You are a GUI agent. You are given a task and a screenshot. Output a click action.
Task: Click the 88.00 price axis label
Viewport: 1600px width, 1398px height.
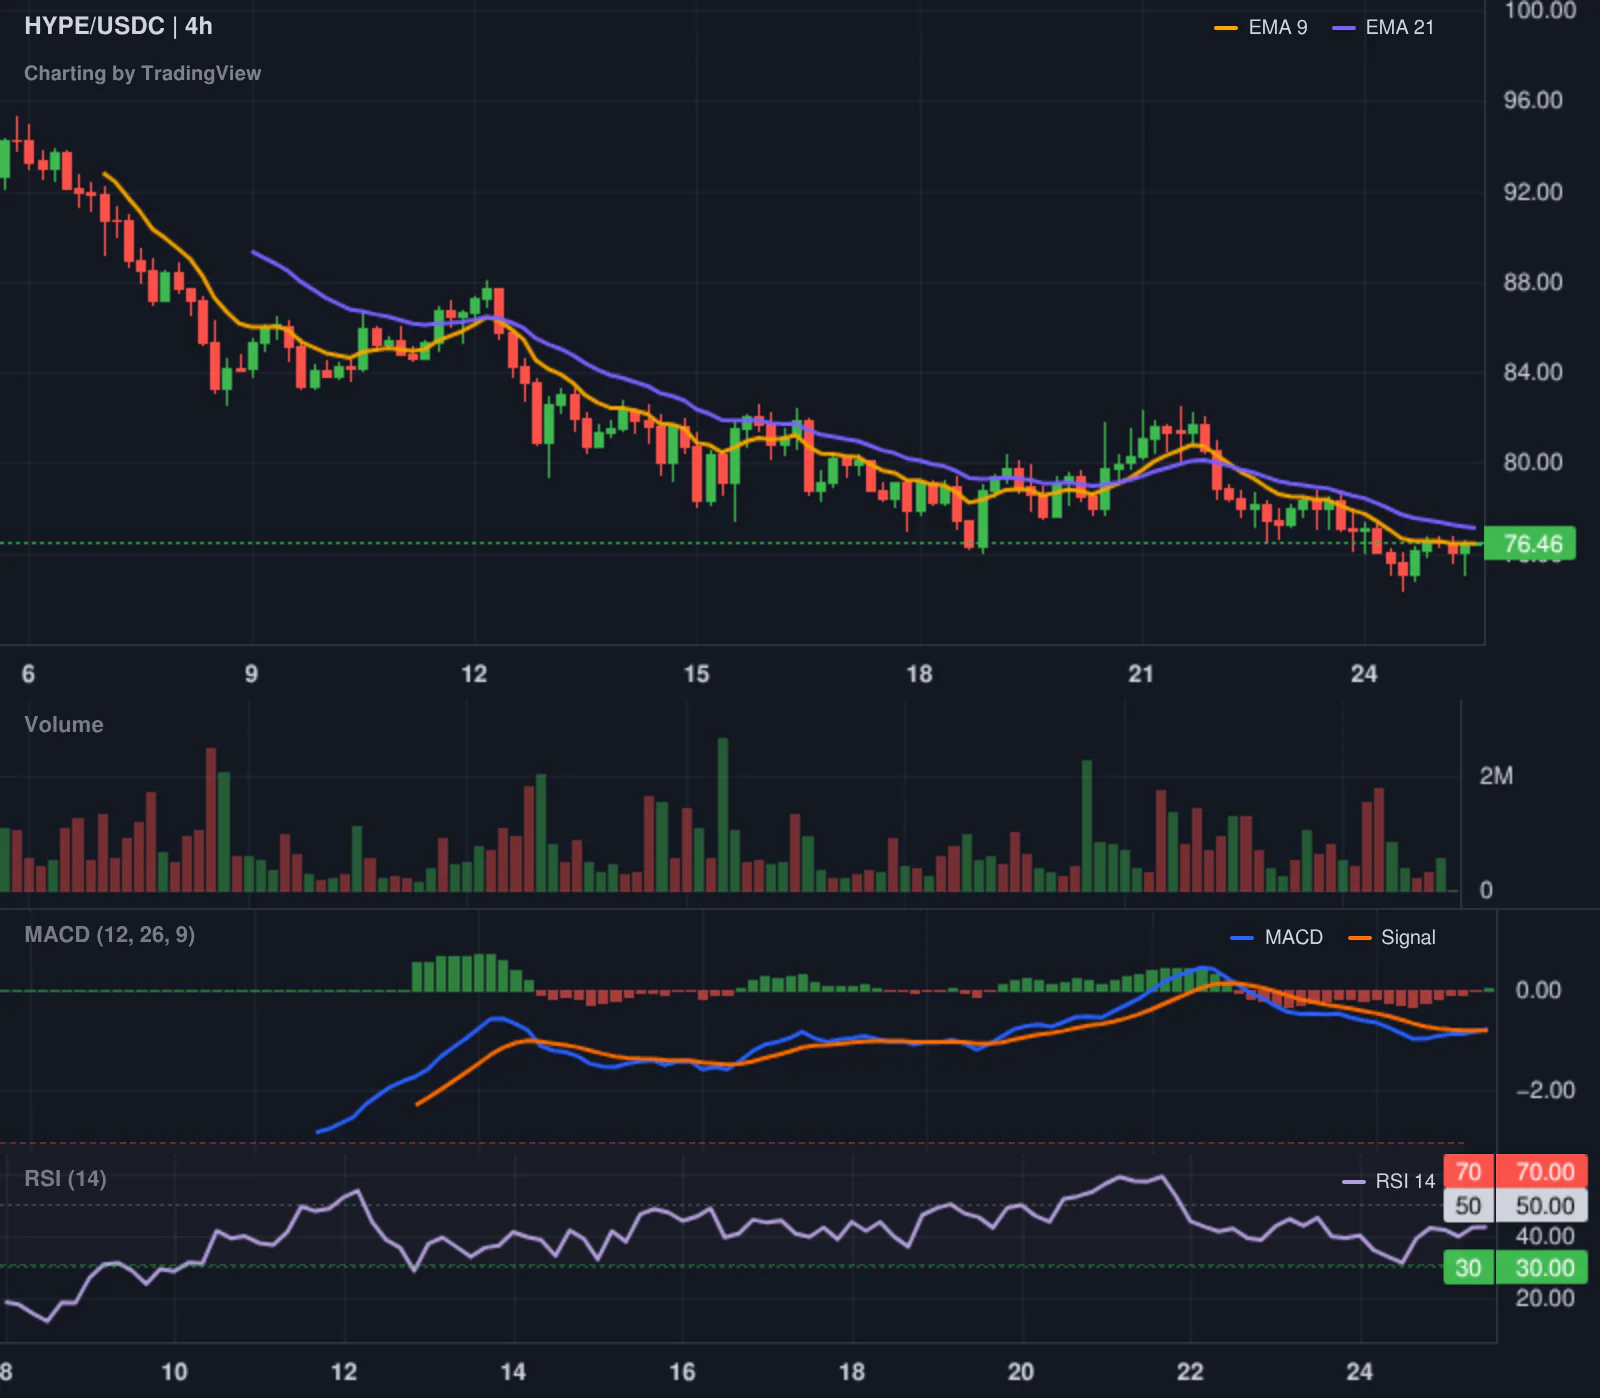point(1533,282)
